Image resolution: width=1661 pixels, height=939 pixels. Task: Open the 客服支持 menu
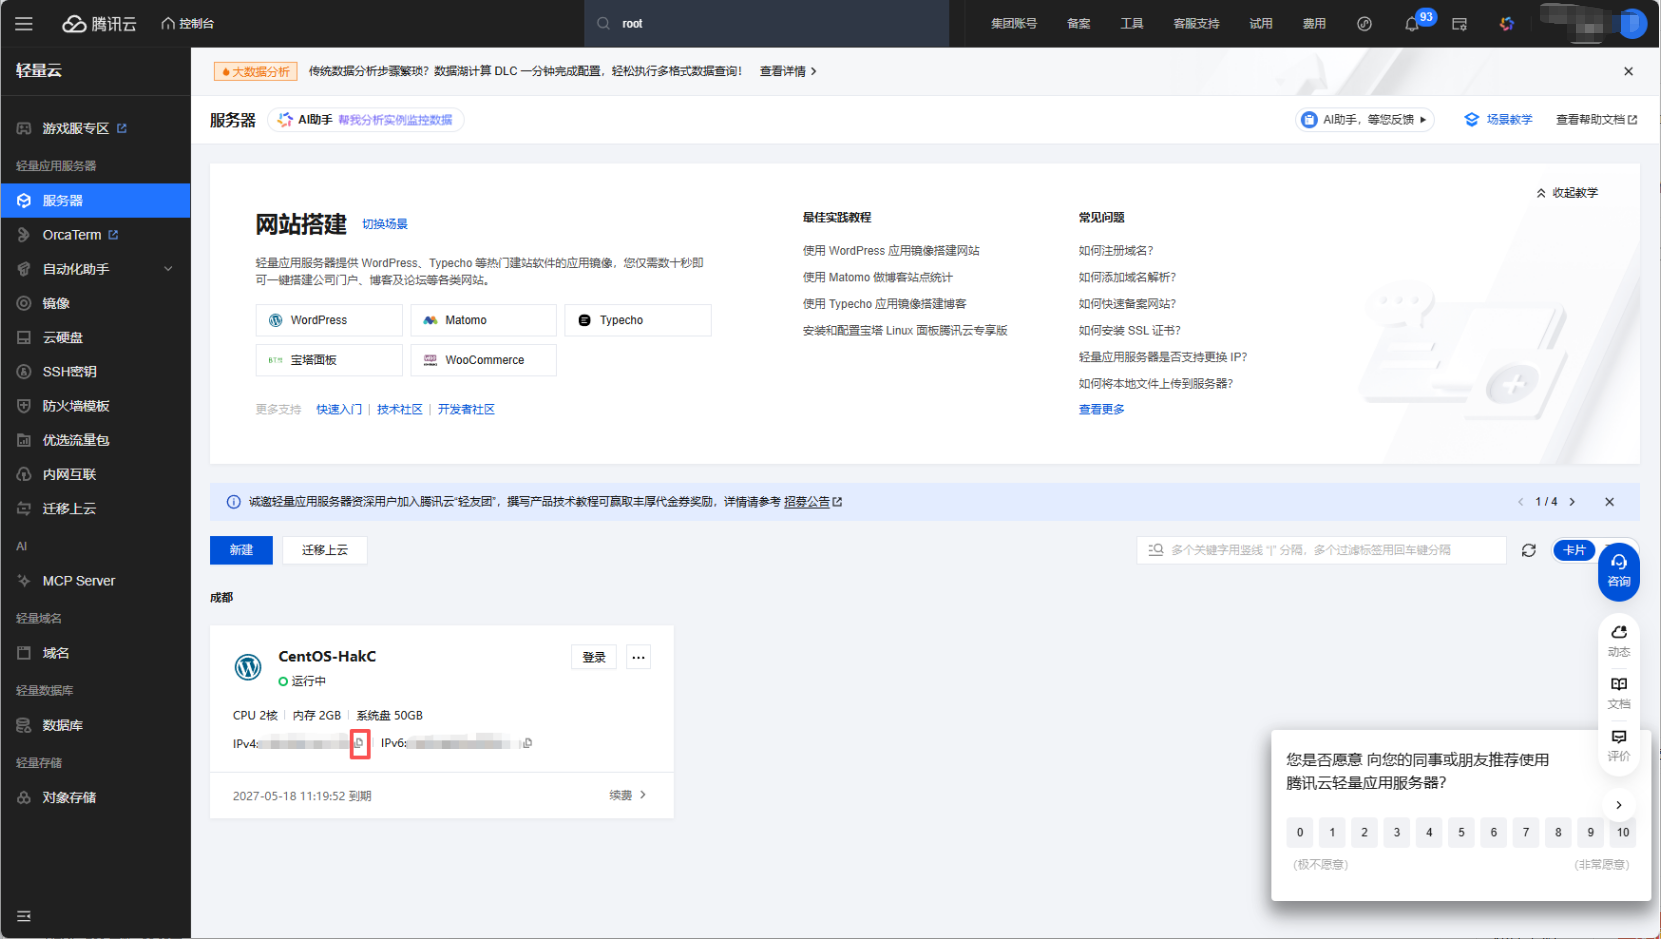coord(1196,23)
